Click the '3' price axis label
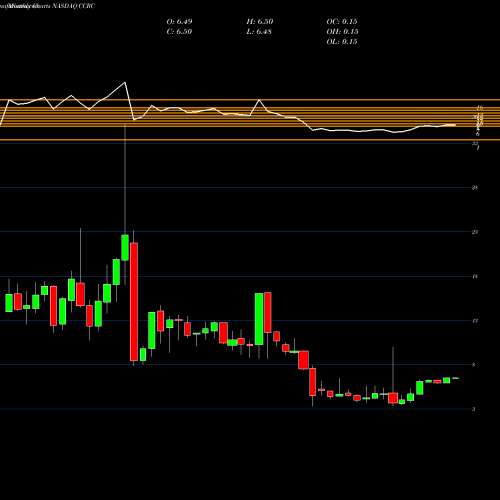 point(474,409)
